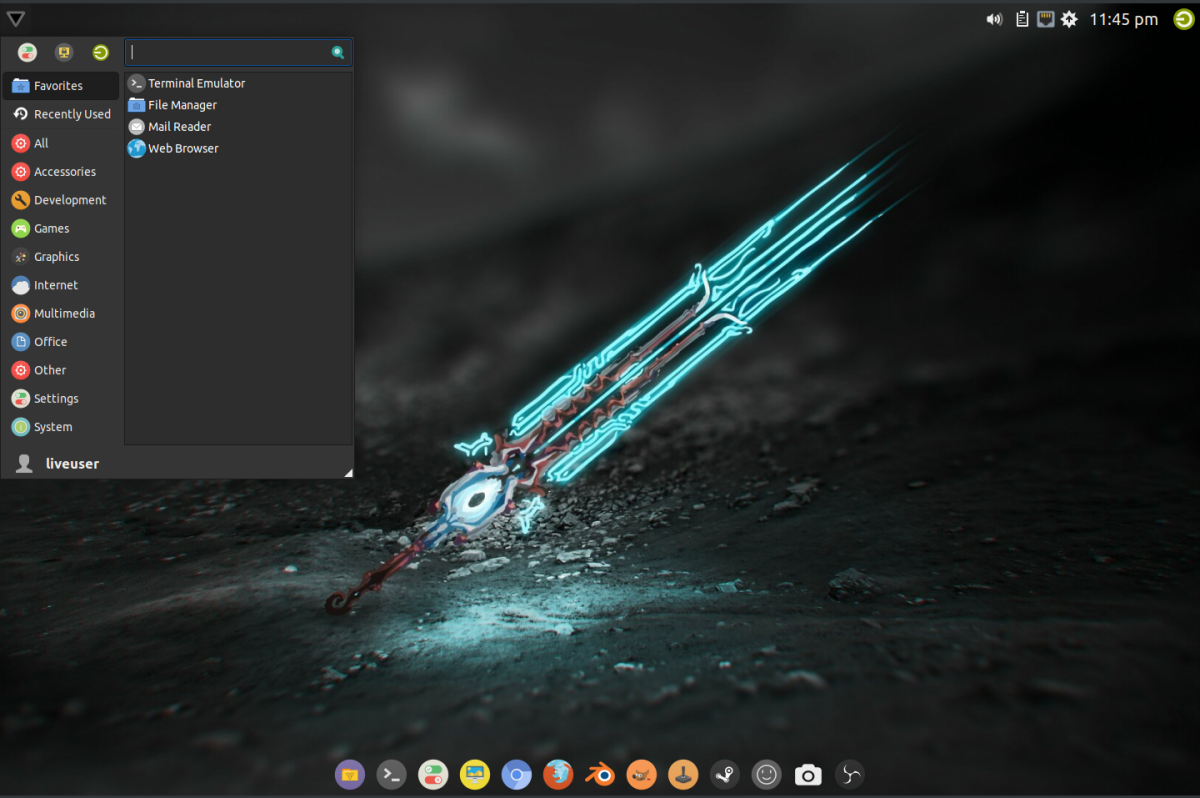Click the logout icon in menu header
The image size is (1200, 798).
100,52
